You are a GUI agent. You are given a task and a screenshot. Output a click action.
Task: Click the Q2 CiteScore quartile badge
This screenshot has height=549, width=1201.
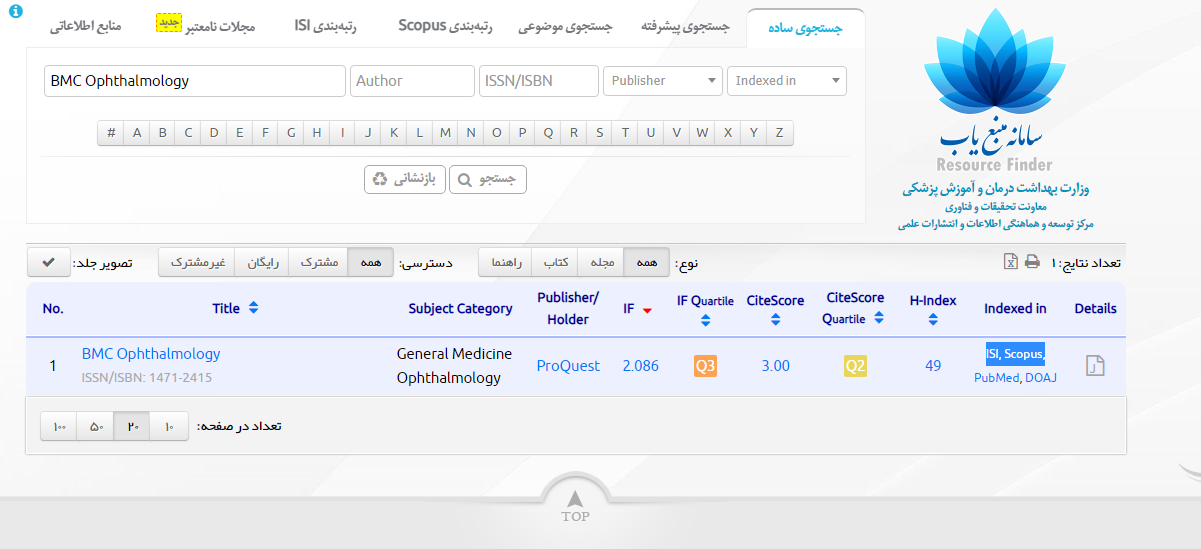coord(855,366)
